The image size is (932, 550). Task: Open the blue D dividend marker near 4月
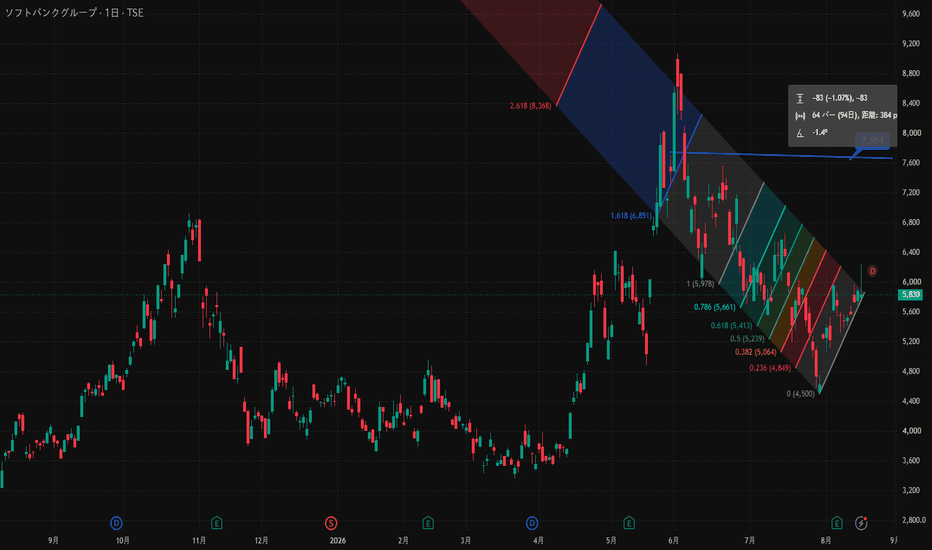pyautogui.click(x=532, y=523)
